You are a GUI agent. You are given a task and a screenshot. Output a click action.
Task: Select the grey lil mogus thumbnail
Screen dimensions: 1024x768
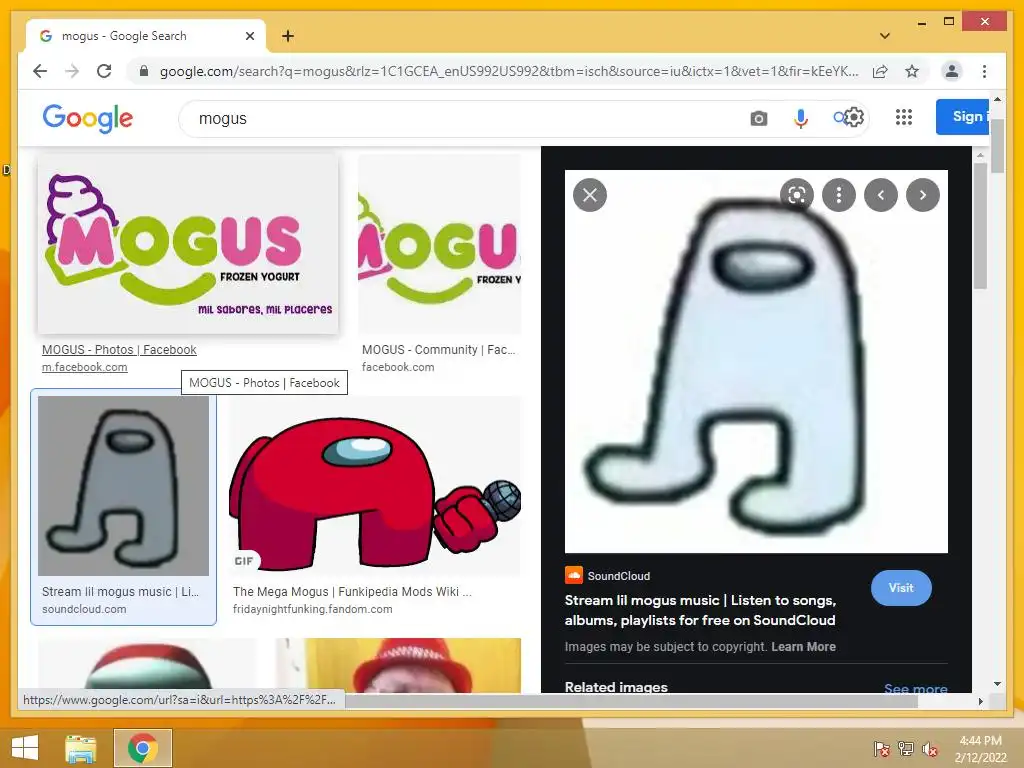pyautogui.click(x=123, y=486)
